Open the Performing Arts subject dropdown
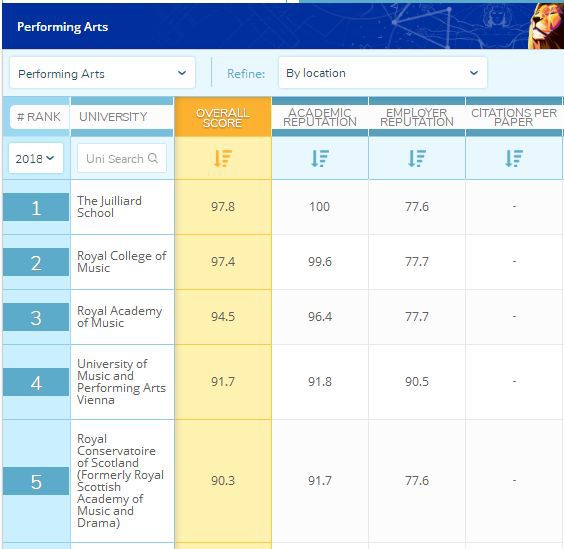The image size is (564, 549). (103, 73)
